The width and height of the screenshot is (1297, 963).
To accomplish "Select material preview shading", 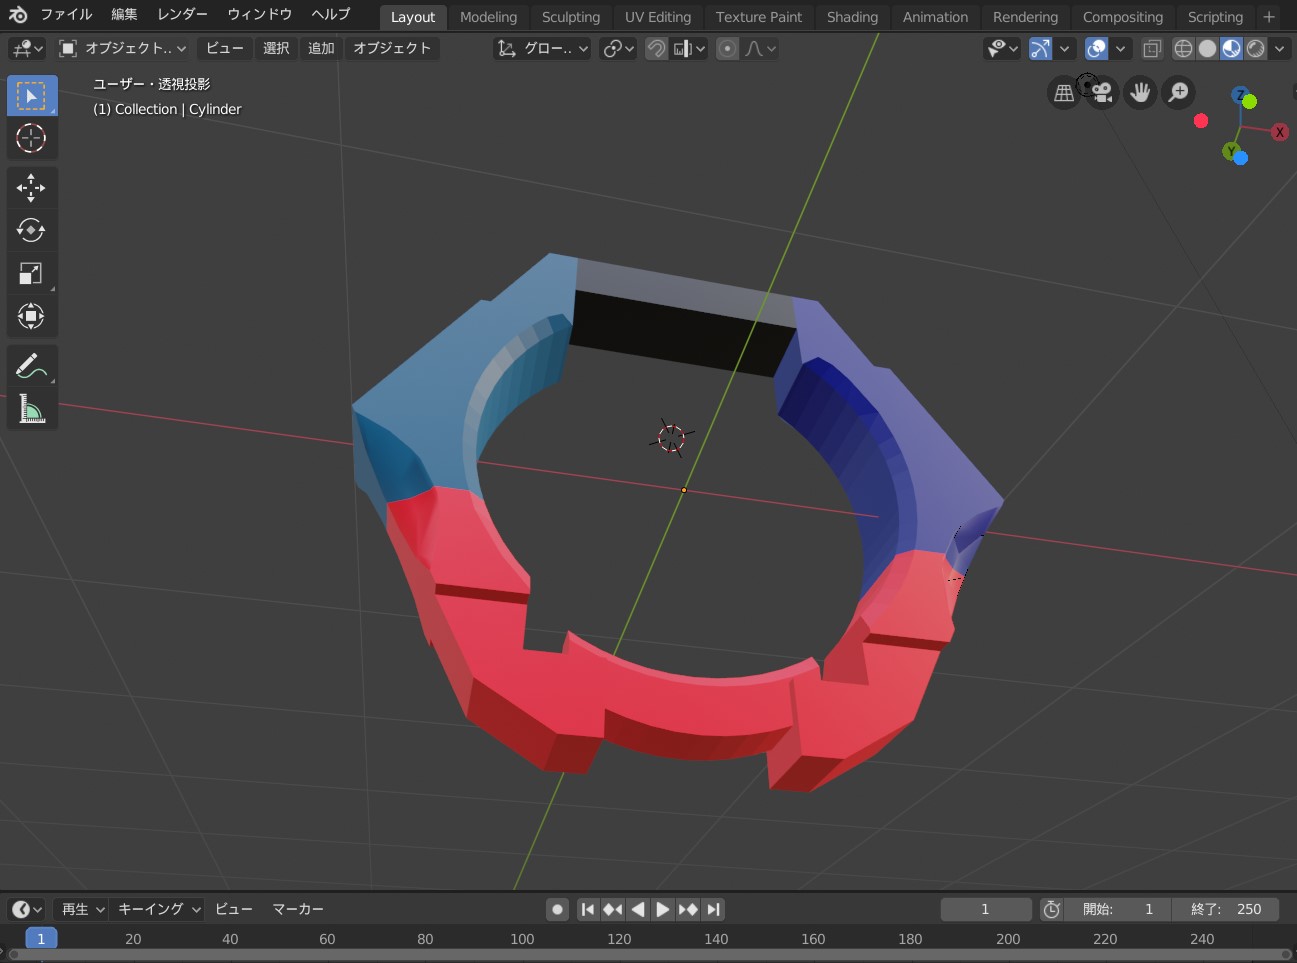I will (x=1231, y=49).
